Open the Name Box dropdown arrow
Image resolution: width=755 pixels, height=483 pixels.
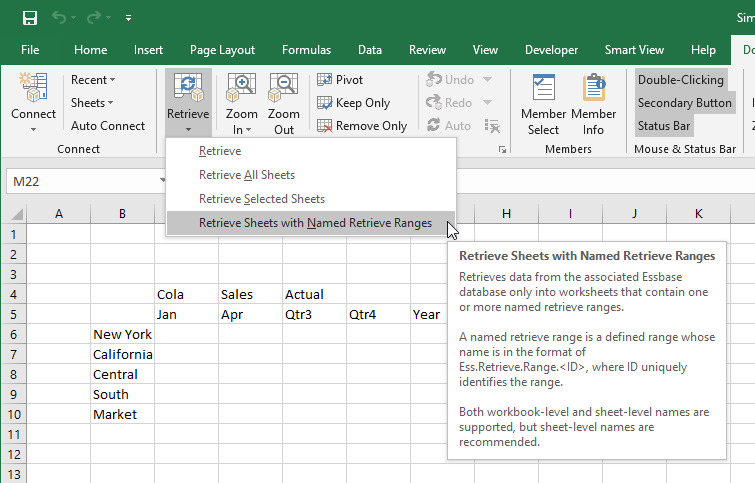[162, 181]
